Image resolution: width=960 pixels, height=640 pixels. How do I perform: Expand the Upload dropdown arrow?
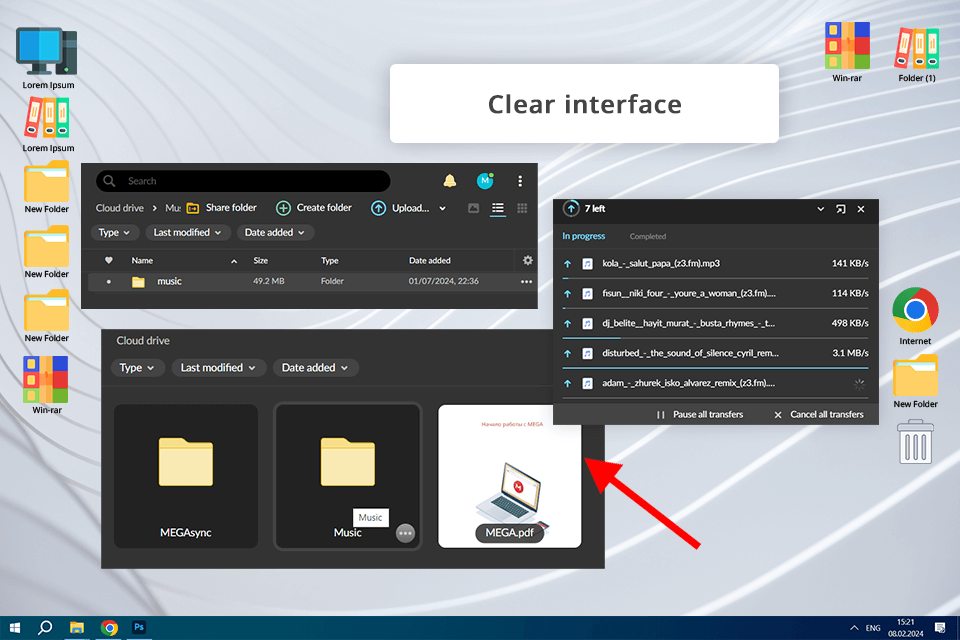(x=443, y=208)
